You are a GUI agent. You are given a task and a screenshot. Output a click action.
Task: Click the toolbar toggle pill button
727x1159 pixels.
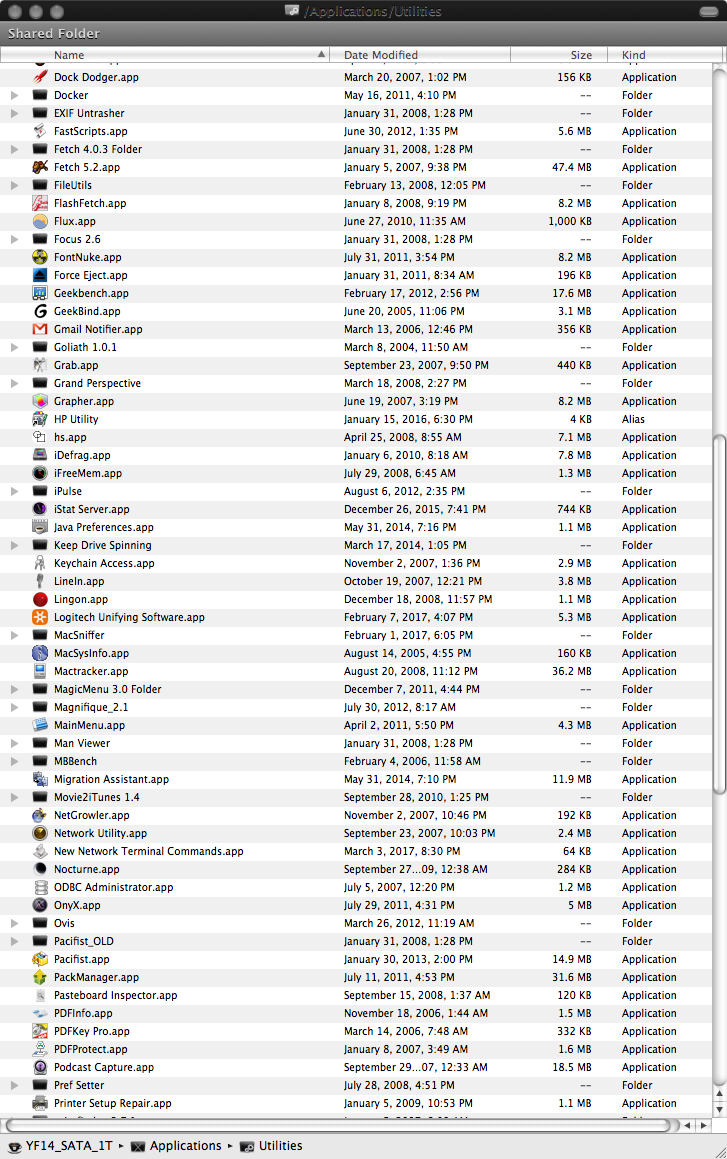pyautogui.click(x=709, y=11)
